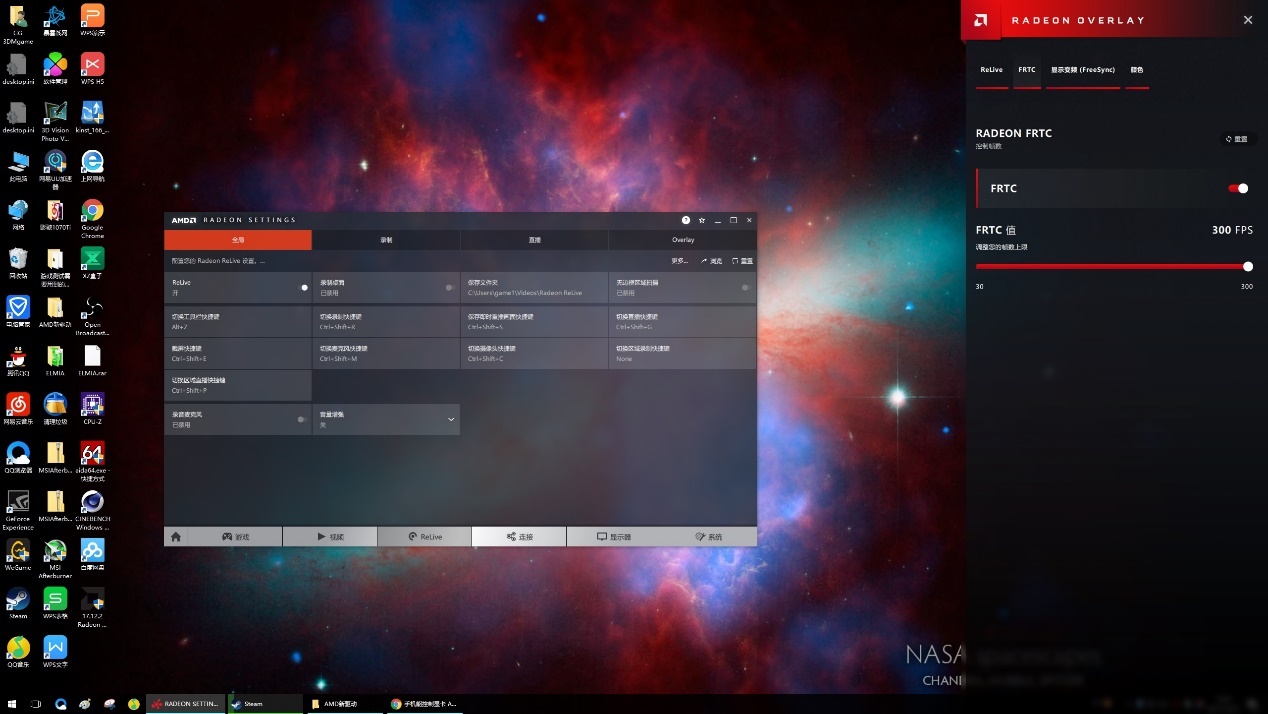Image resolution: width=1268 pixels, height=714 pixels.
Task: Open the help icon in Radeon Settings title bar
Action: pyautogui.click(x=686, y=220)
